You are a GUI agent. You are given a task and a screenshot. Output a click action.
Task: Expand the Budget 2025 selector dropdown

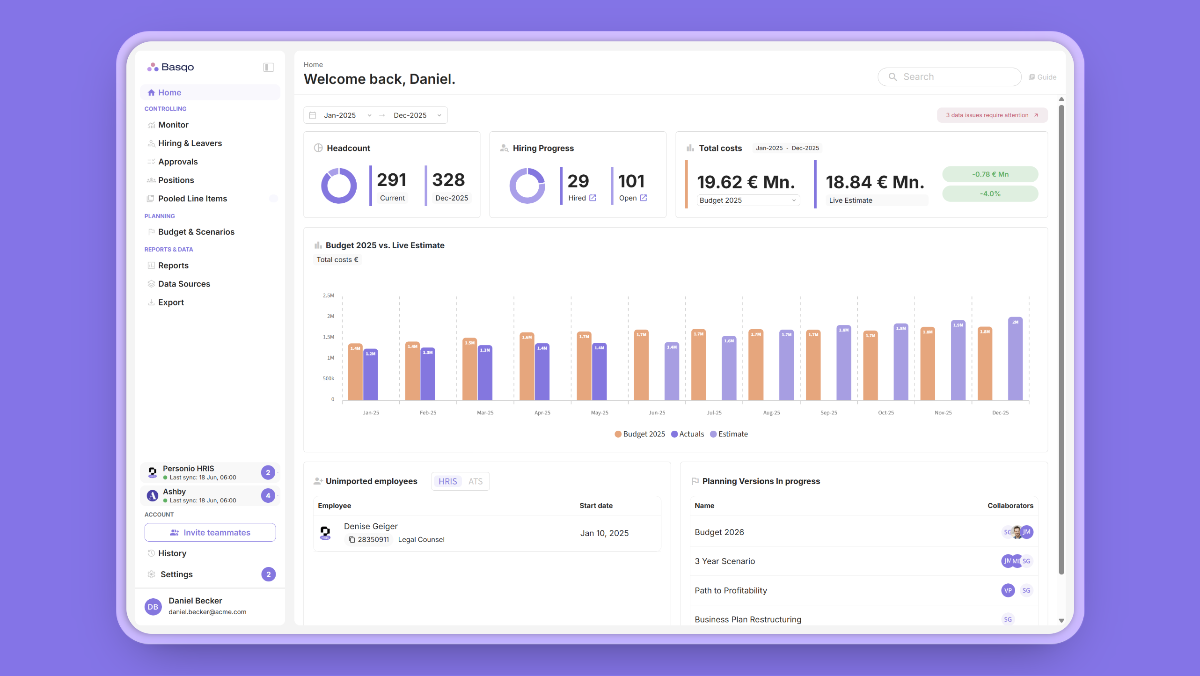click(x=748, y=200)
